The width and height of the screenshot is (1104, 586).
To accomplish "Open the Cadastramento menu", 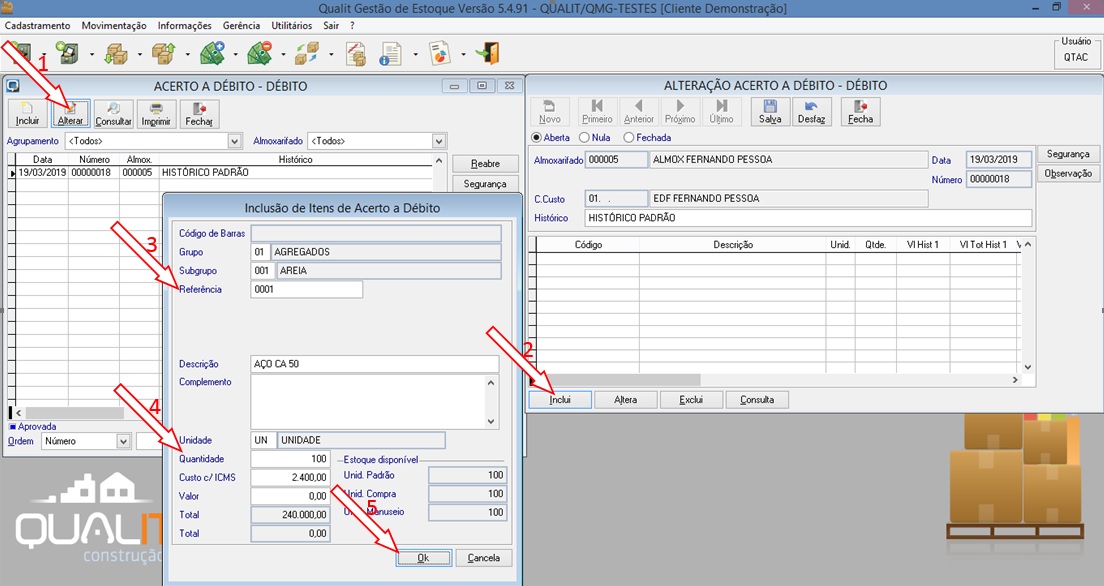I will [x=38, y=25].
